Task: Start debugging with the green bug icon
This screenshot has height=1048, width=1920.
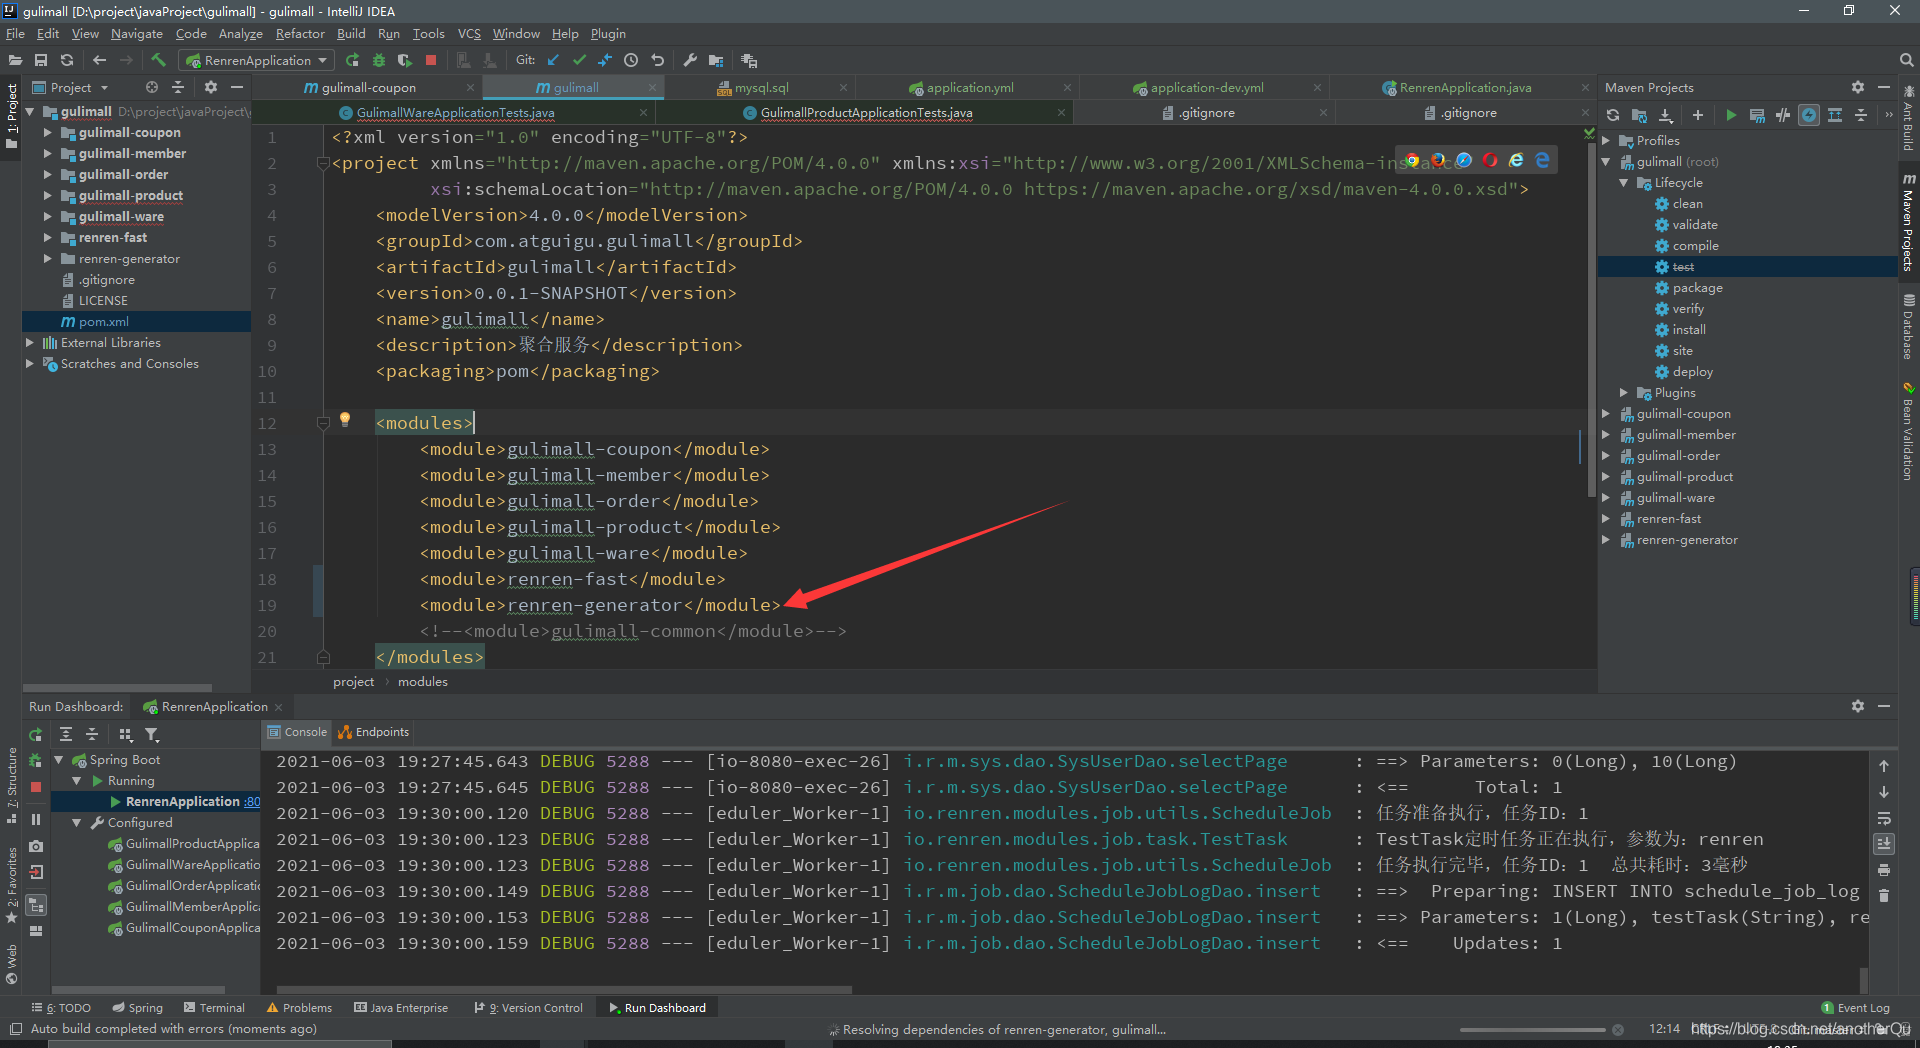Action: click(379, 60)
